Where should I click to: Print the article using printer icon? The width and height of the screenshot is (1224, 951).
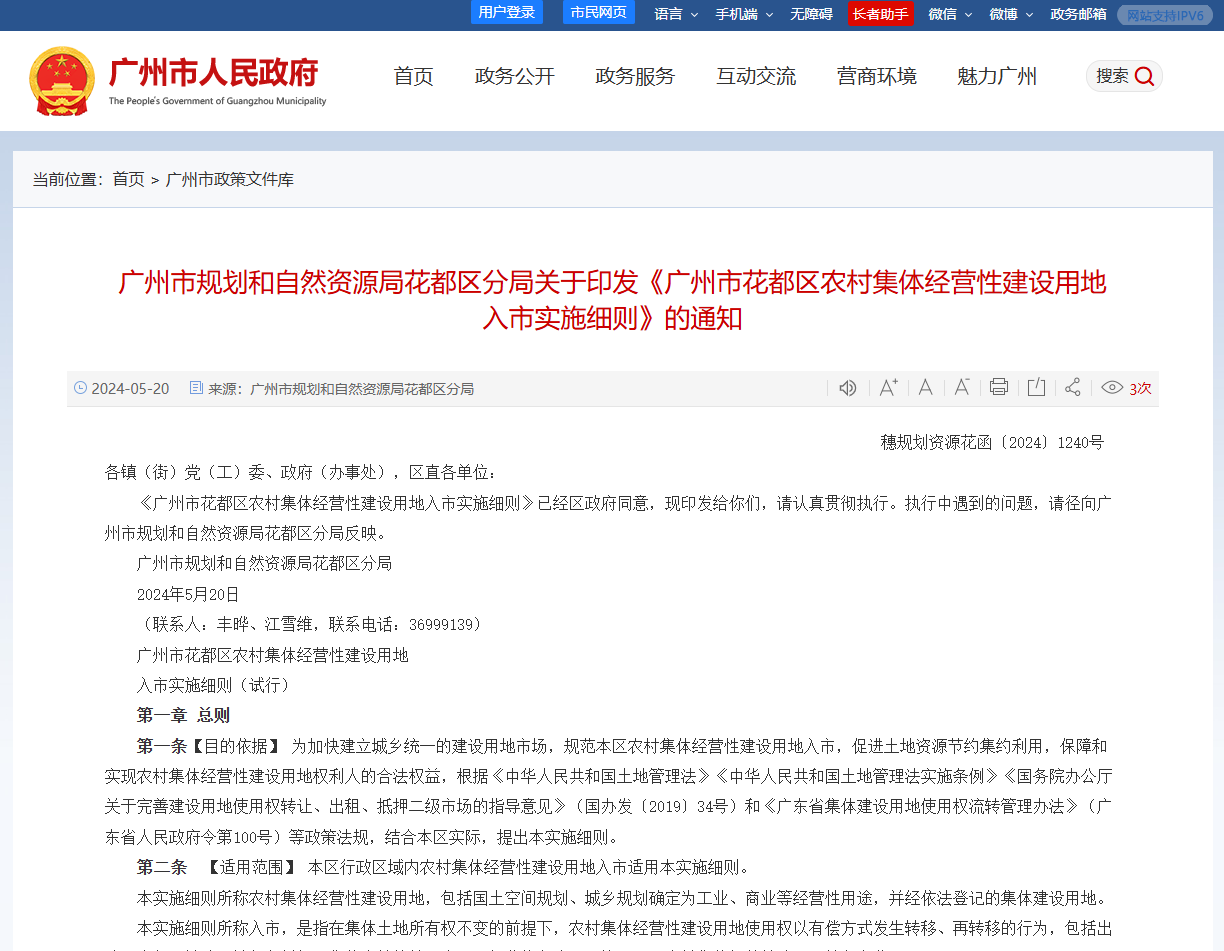click(998, 388)
